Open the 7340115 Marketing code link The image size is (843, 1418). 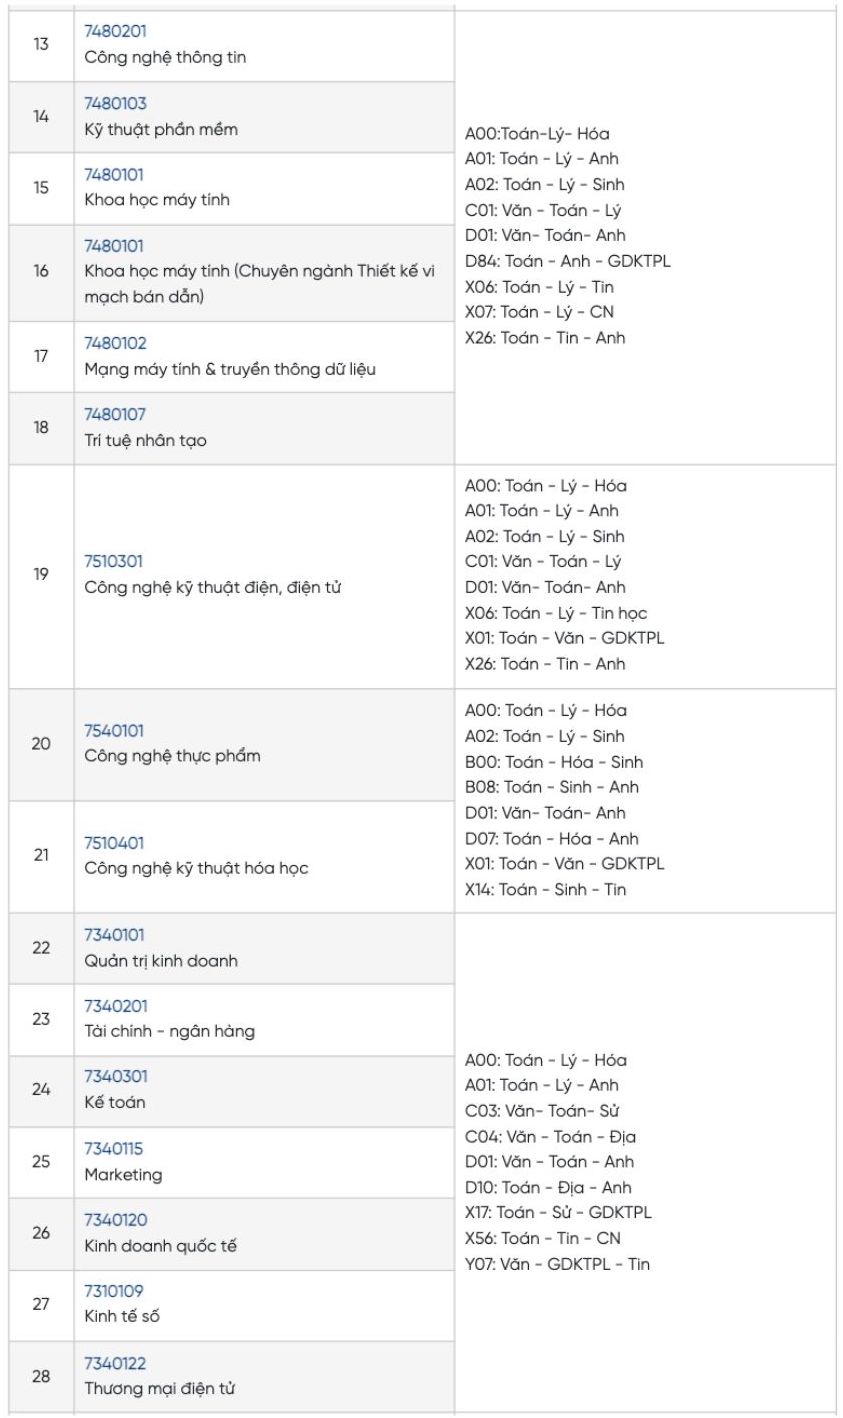[x=113, y=1149]
